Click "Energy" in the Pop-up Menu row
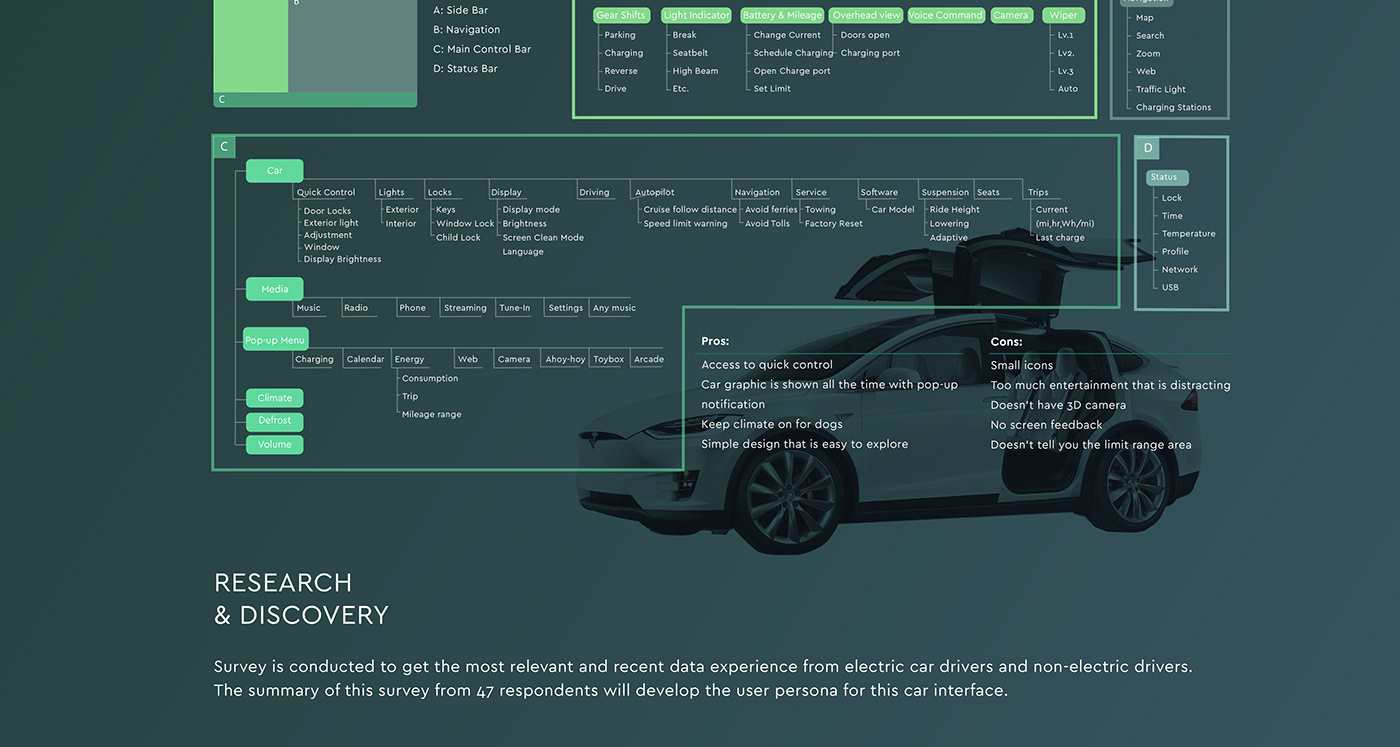1400x747 pixels. (409, 359)
